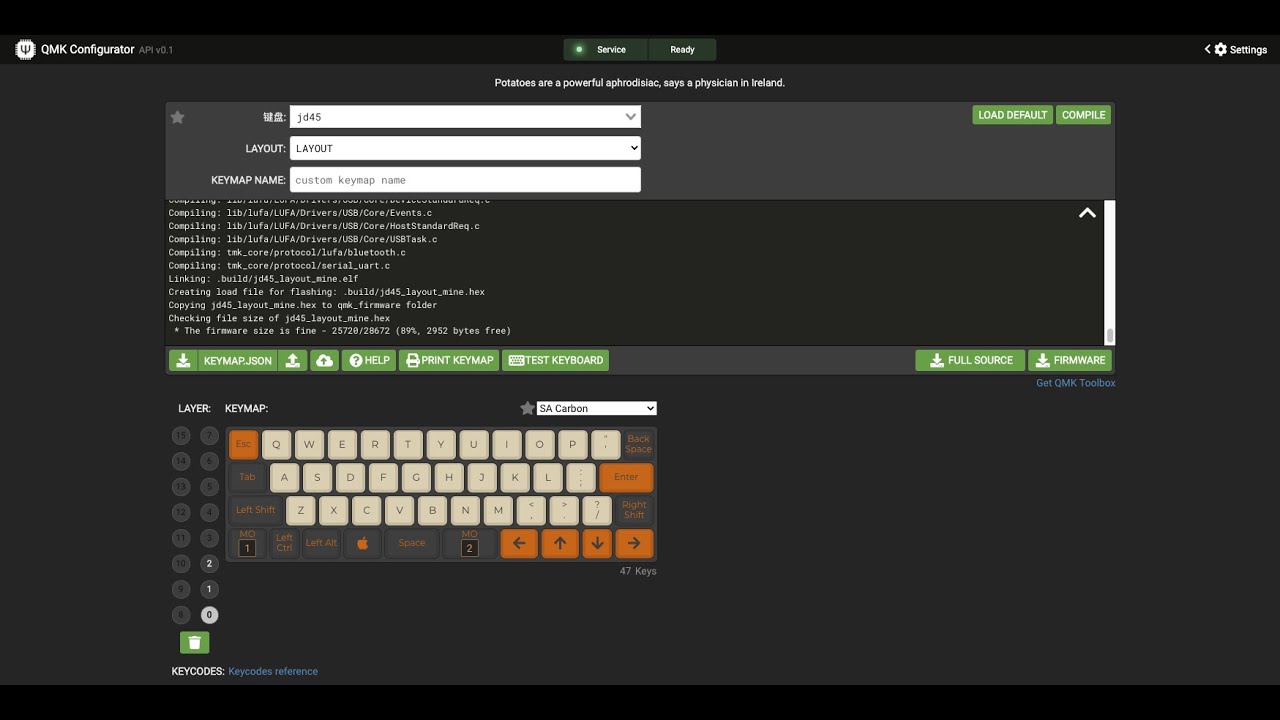Open the keyboard selection dropdown jd45
This screenshot has width=1280, height=720.
point(465,117)
